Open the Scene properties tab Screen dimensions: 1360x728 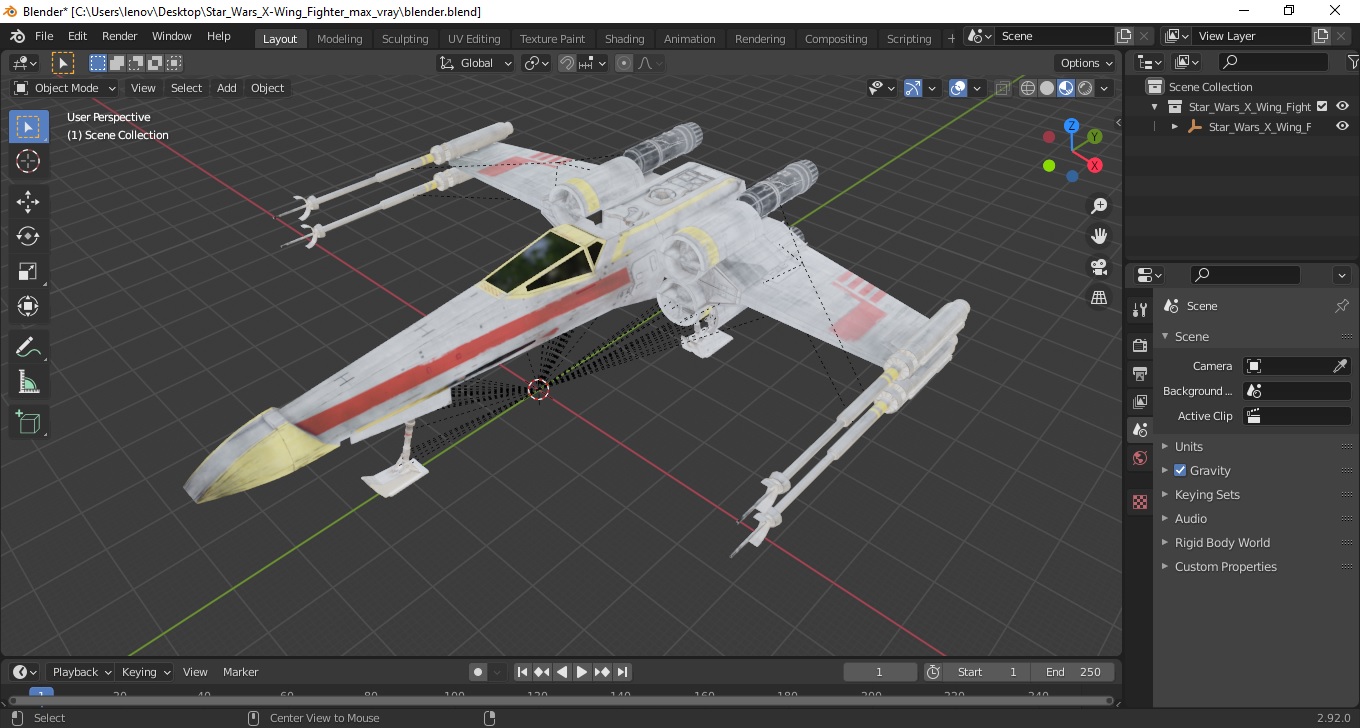point(1140,429)
